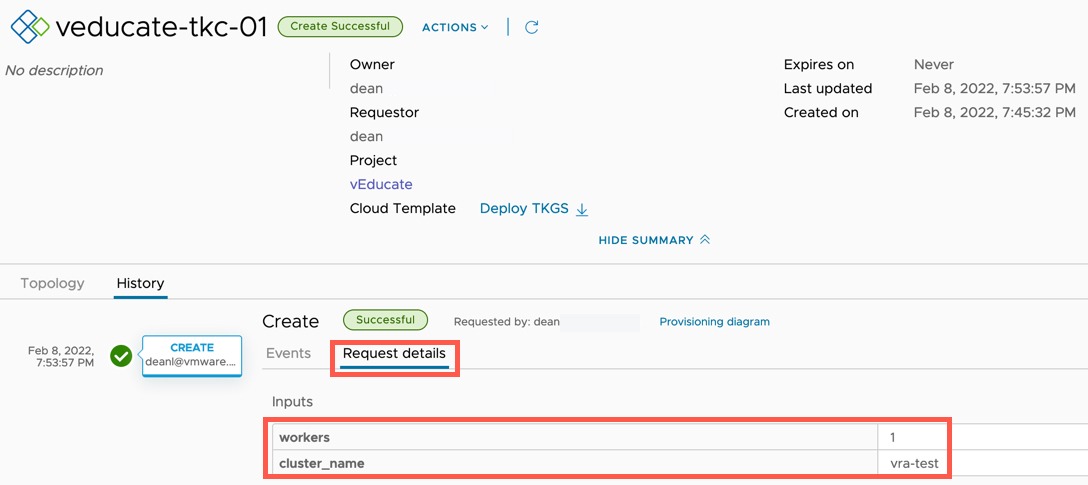Select the History tab
The width and height of the screenshot is (1088, 485).
click(x=140, y=283)
